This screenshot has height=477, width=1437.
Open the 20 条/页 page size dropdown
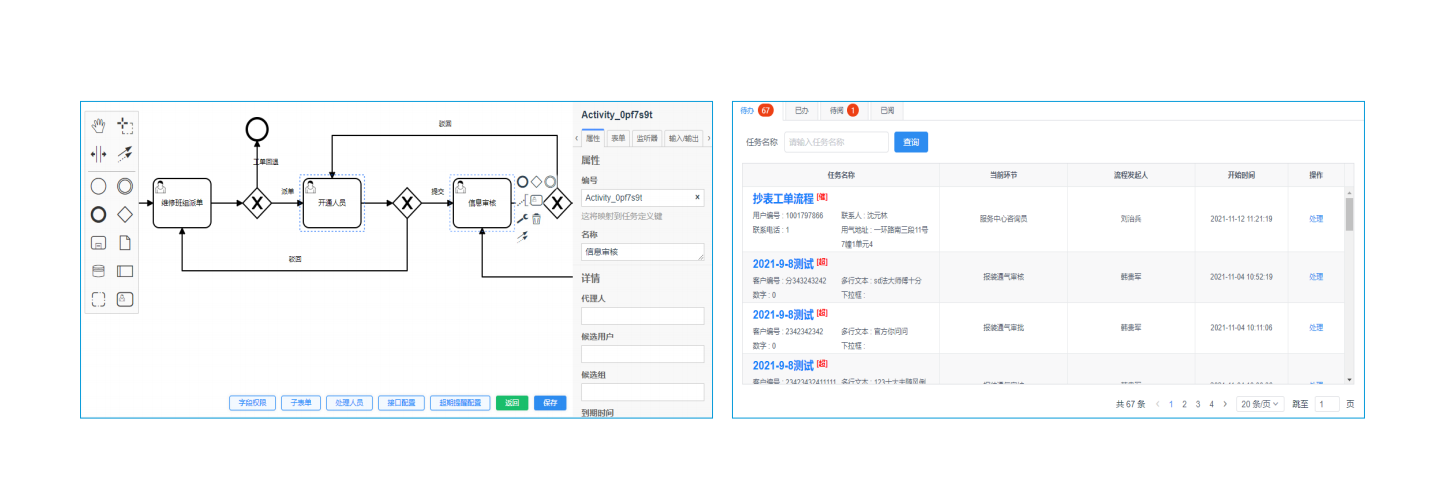[x=1260, y=404]
